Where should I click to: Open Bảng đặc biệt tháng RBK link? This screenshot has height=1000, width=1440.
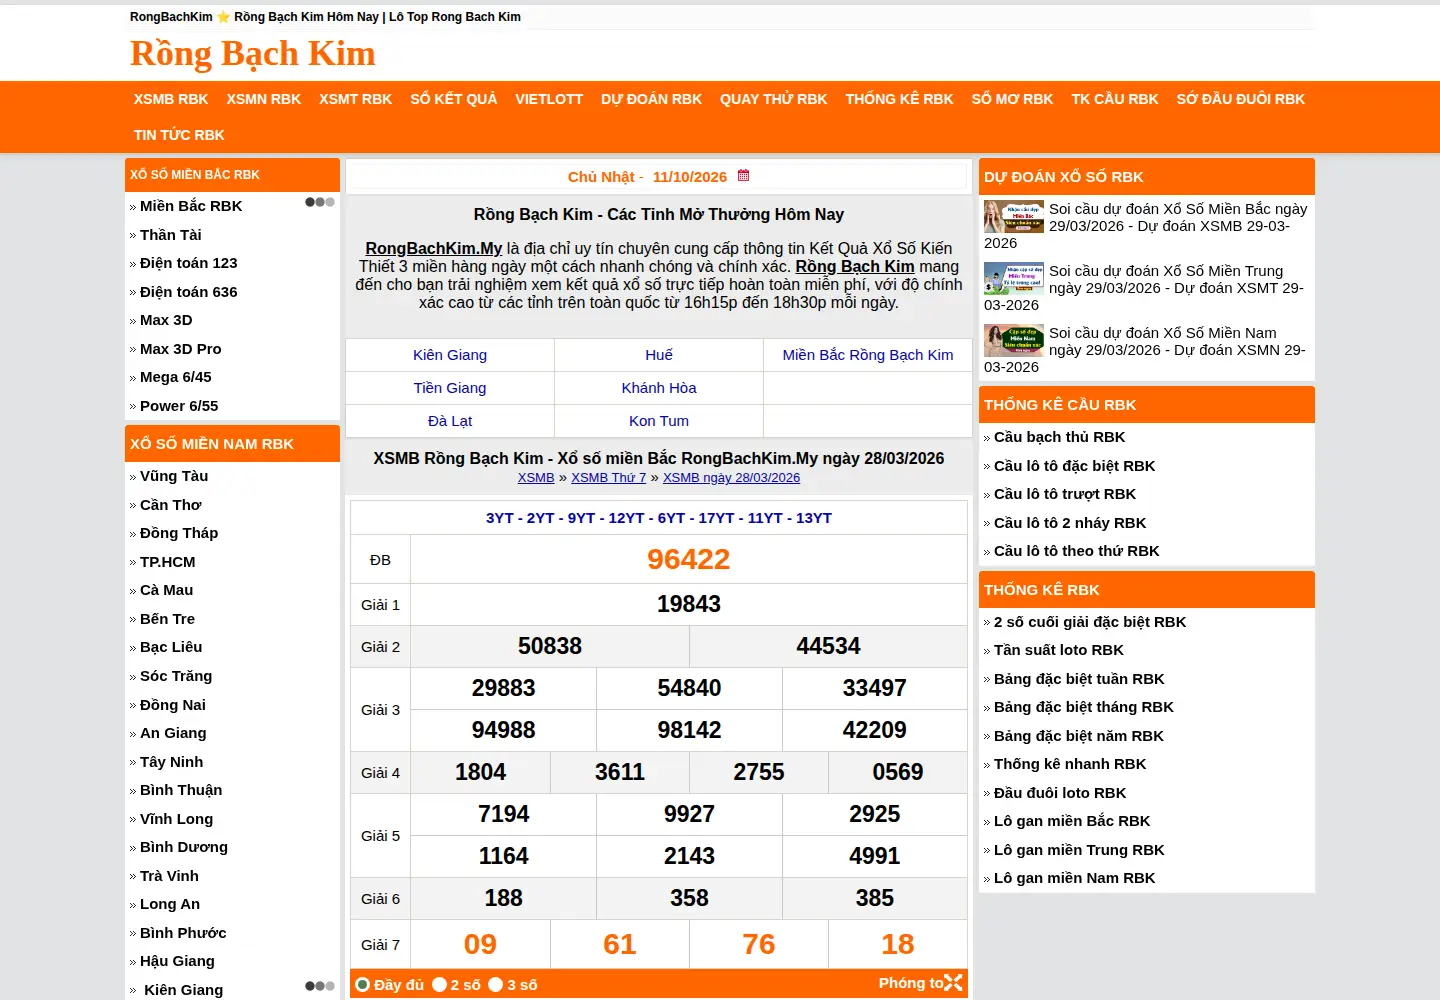[1084, 707]
